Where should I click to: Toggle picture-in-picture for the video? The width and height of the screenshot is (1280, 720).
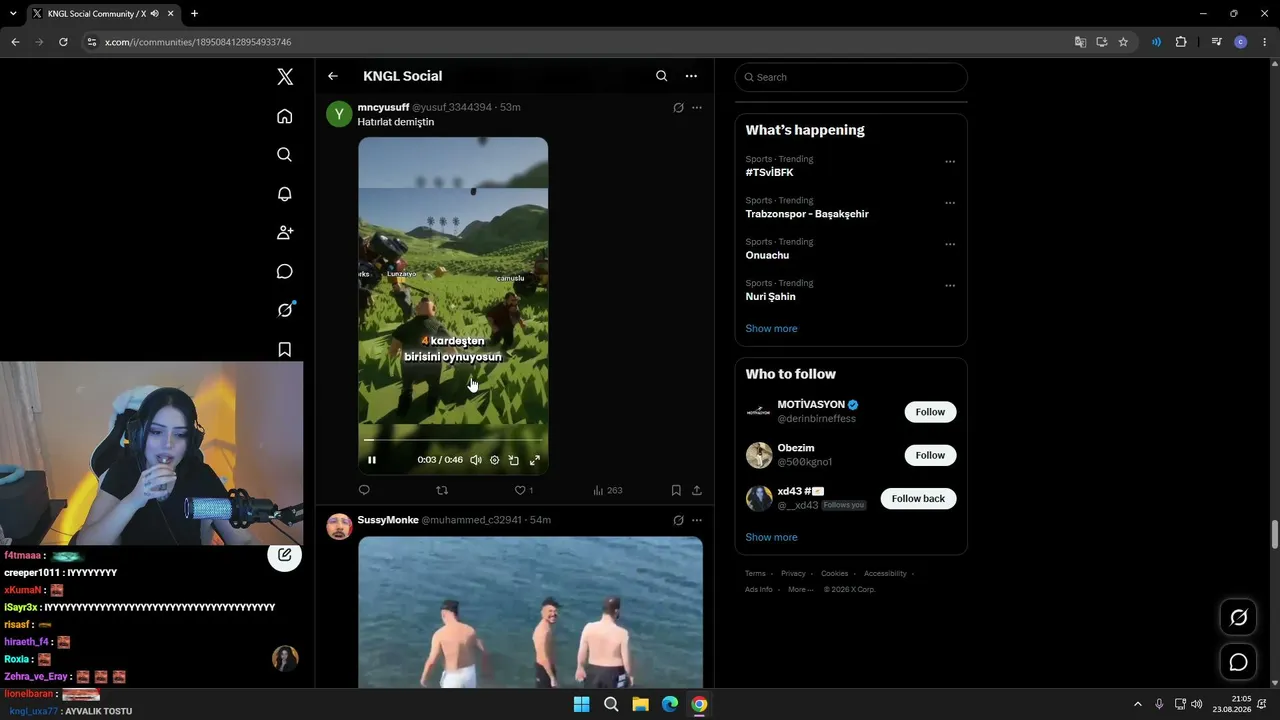pos(514,460)
